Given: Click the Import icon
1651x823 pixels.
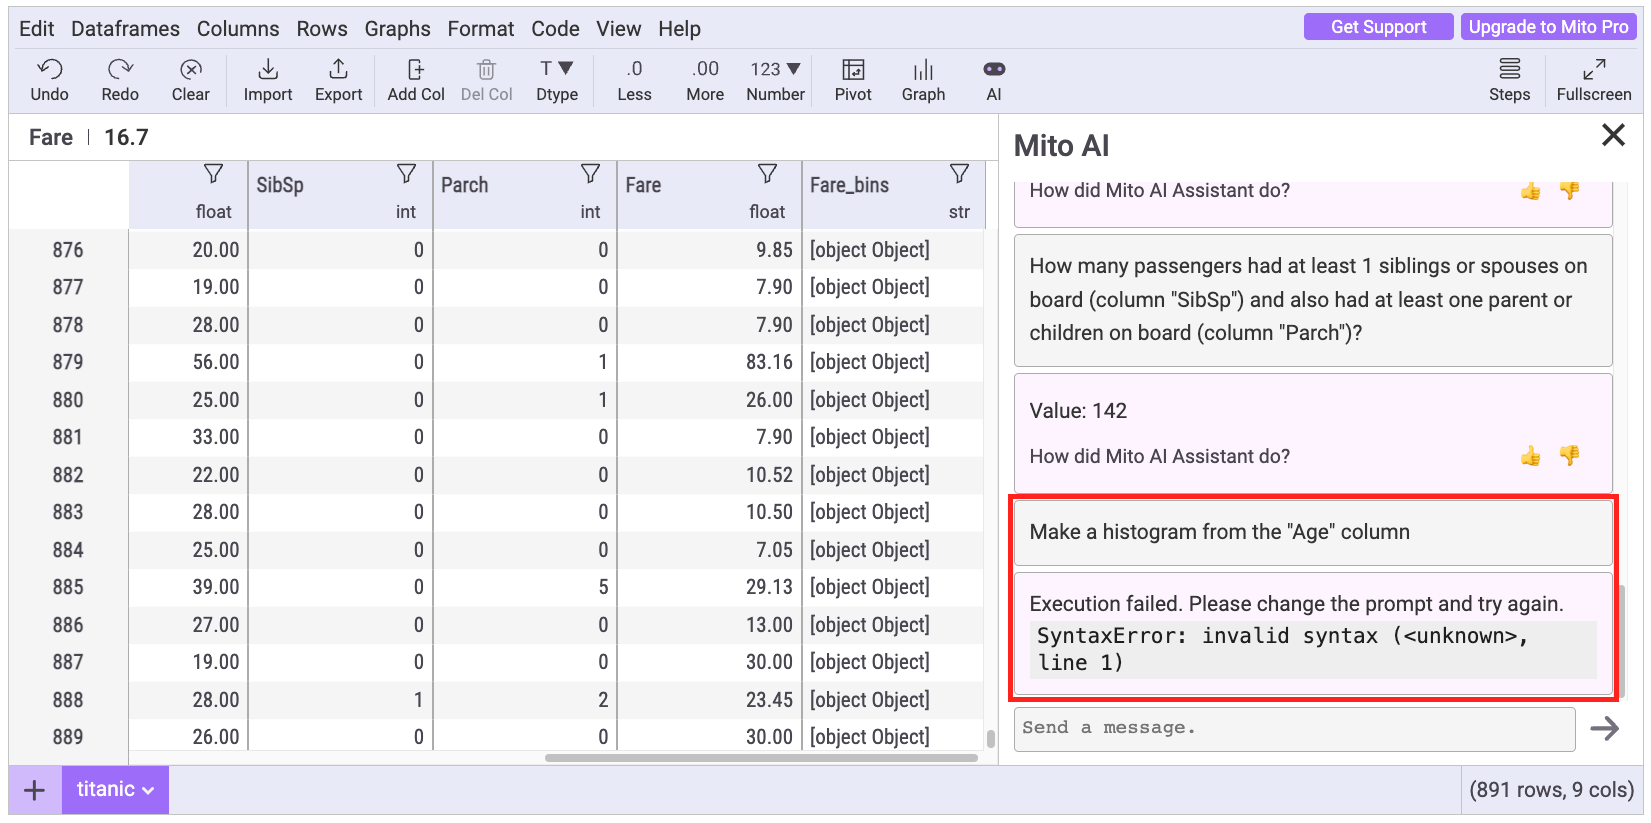Looking at the screenshot, I should [268, 70].
